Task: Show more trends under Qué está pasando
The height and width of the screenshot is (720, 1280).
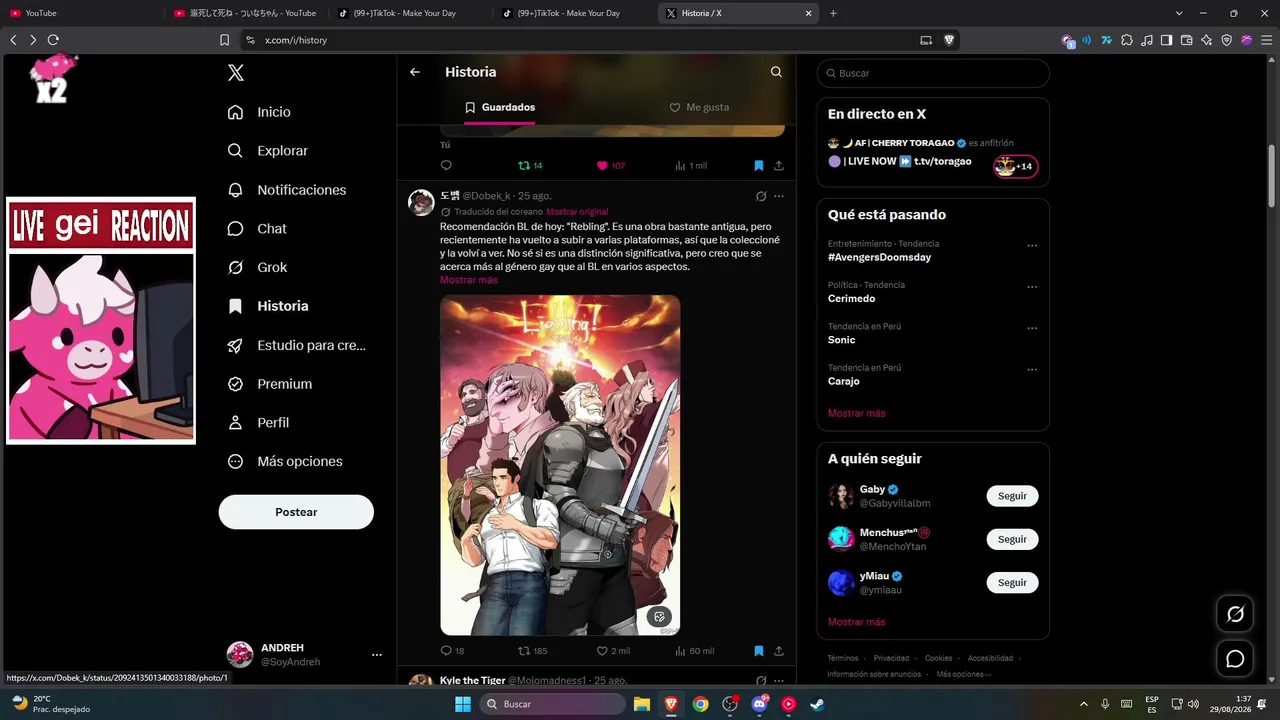Action: (x=857, y=413)
